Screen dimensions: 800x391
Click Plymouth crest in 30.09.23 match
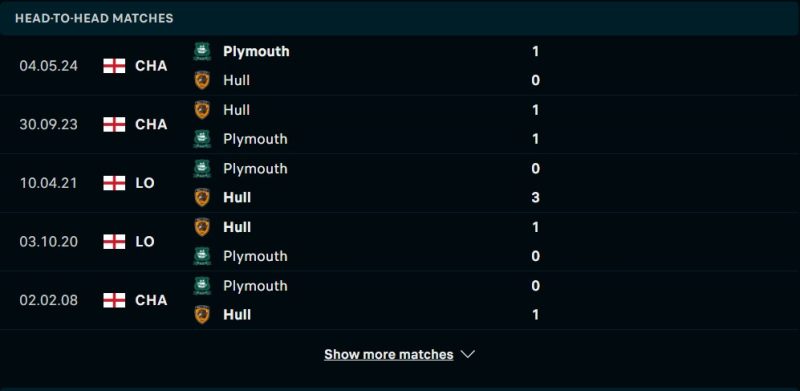click(x=202, y=139)
